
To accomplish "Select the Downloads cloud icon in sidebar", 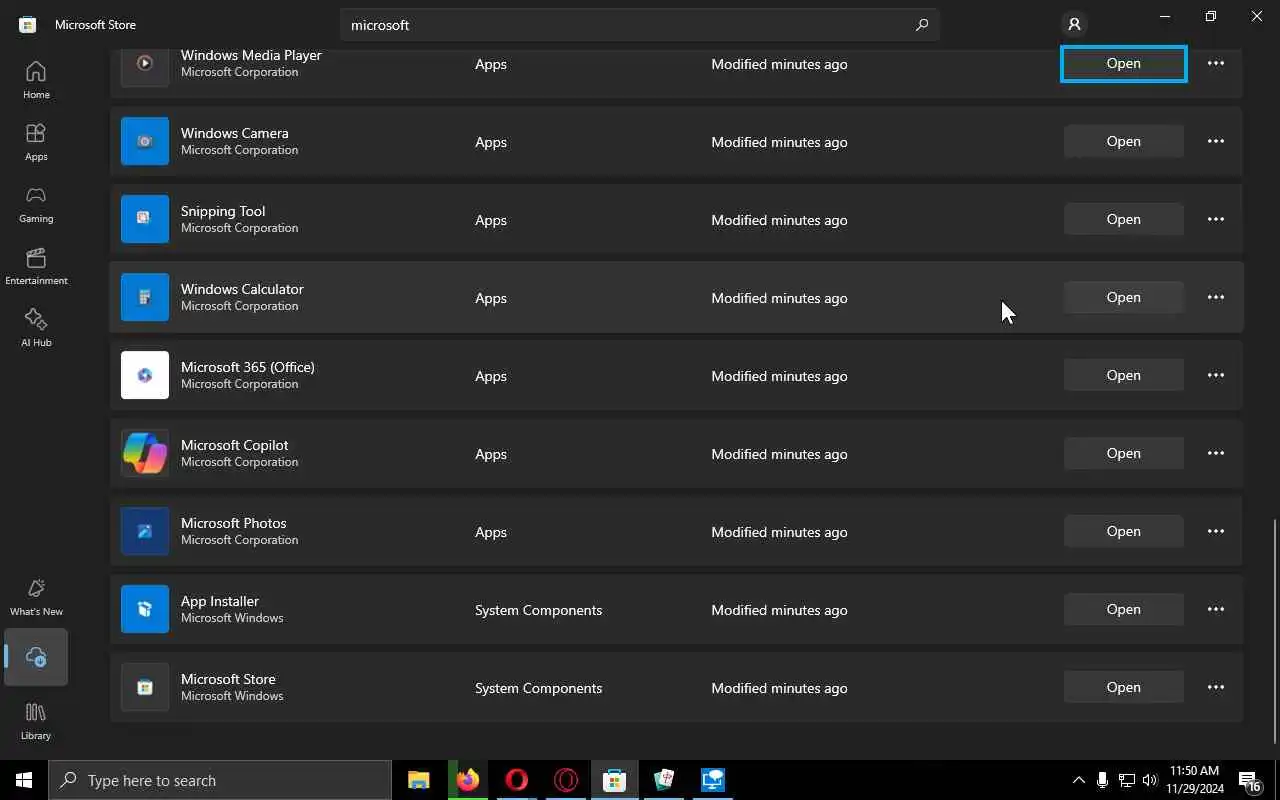I will (36, 657).
